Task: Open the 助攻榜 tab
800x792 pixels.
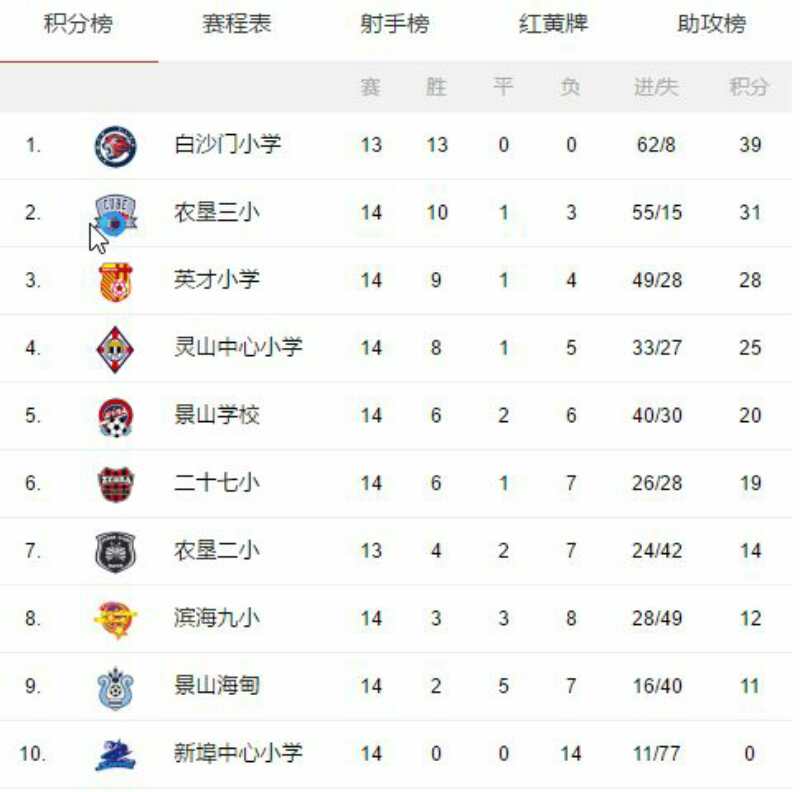Action: pyautogui.click(x=712, y=23)
